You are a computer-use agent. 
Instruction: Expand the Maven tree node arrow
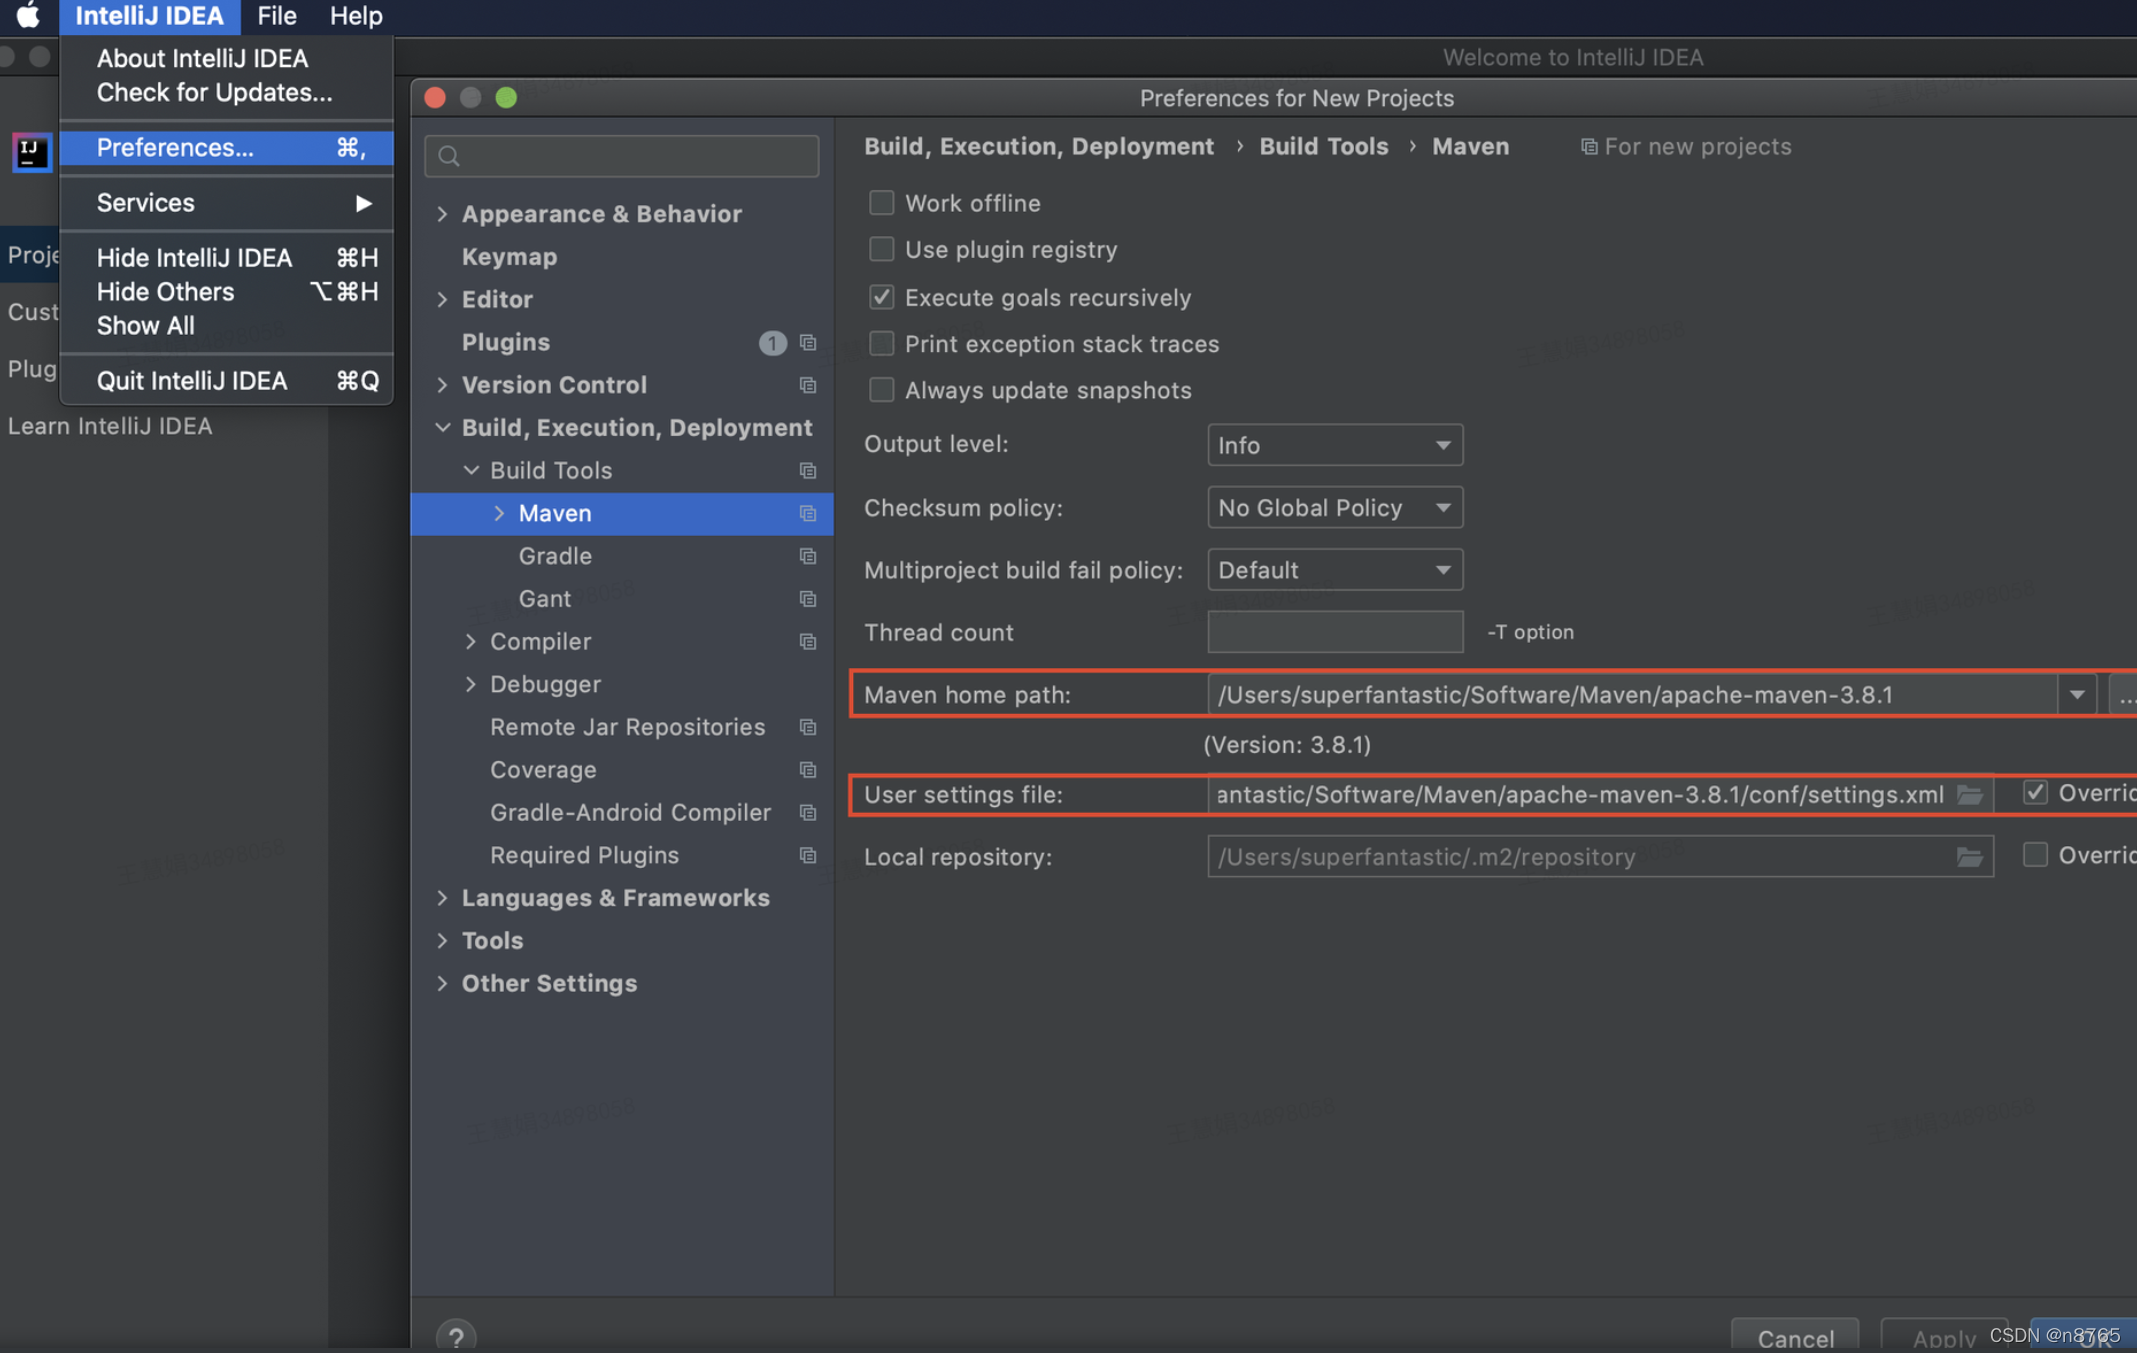(x=499, y=513)
